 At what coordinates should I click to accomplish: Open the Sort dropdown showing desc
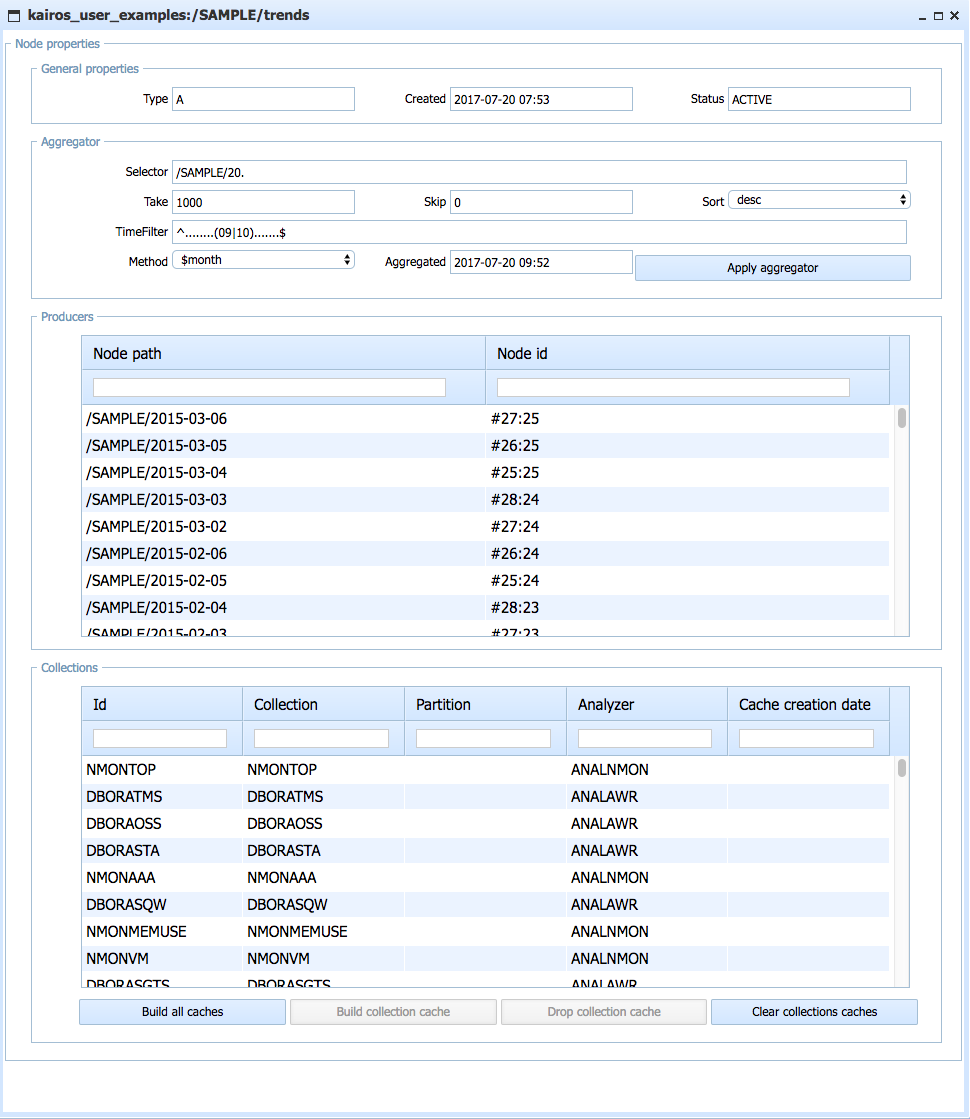click(x=819, y=200)
